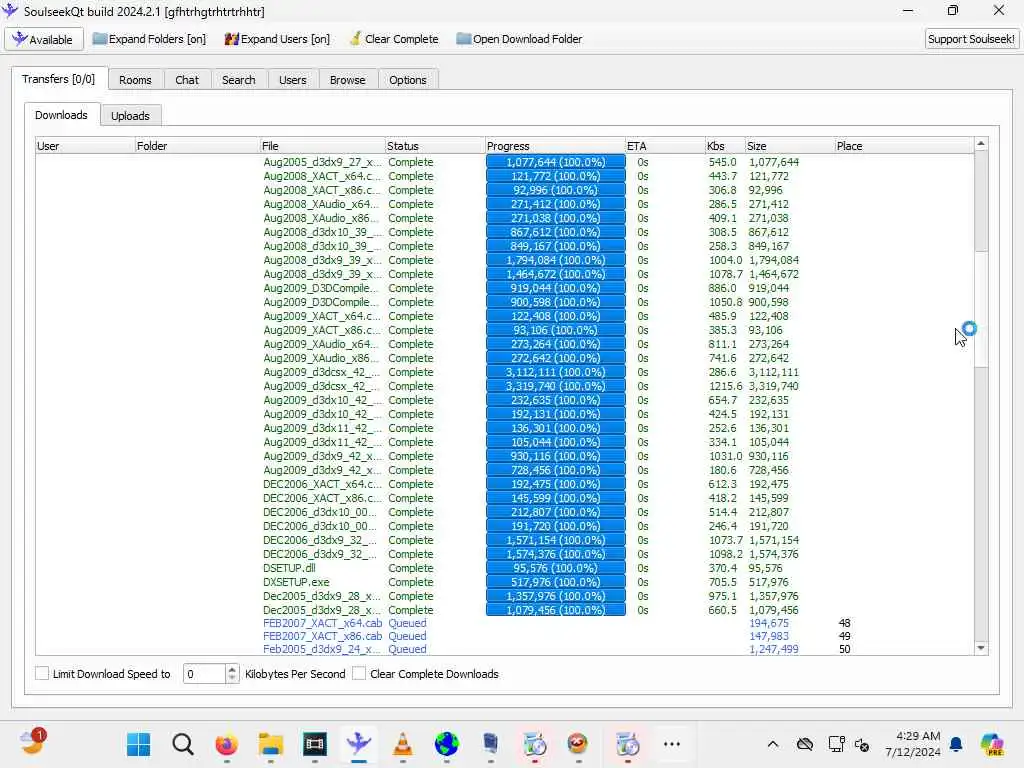The height and width of the screenshot is (768, 1024).
Task: Go to the Search tab
Action: coord(238,80)
